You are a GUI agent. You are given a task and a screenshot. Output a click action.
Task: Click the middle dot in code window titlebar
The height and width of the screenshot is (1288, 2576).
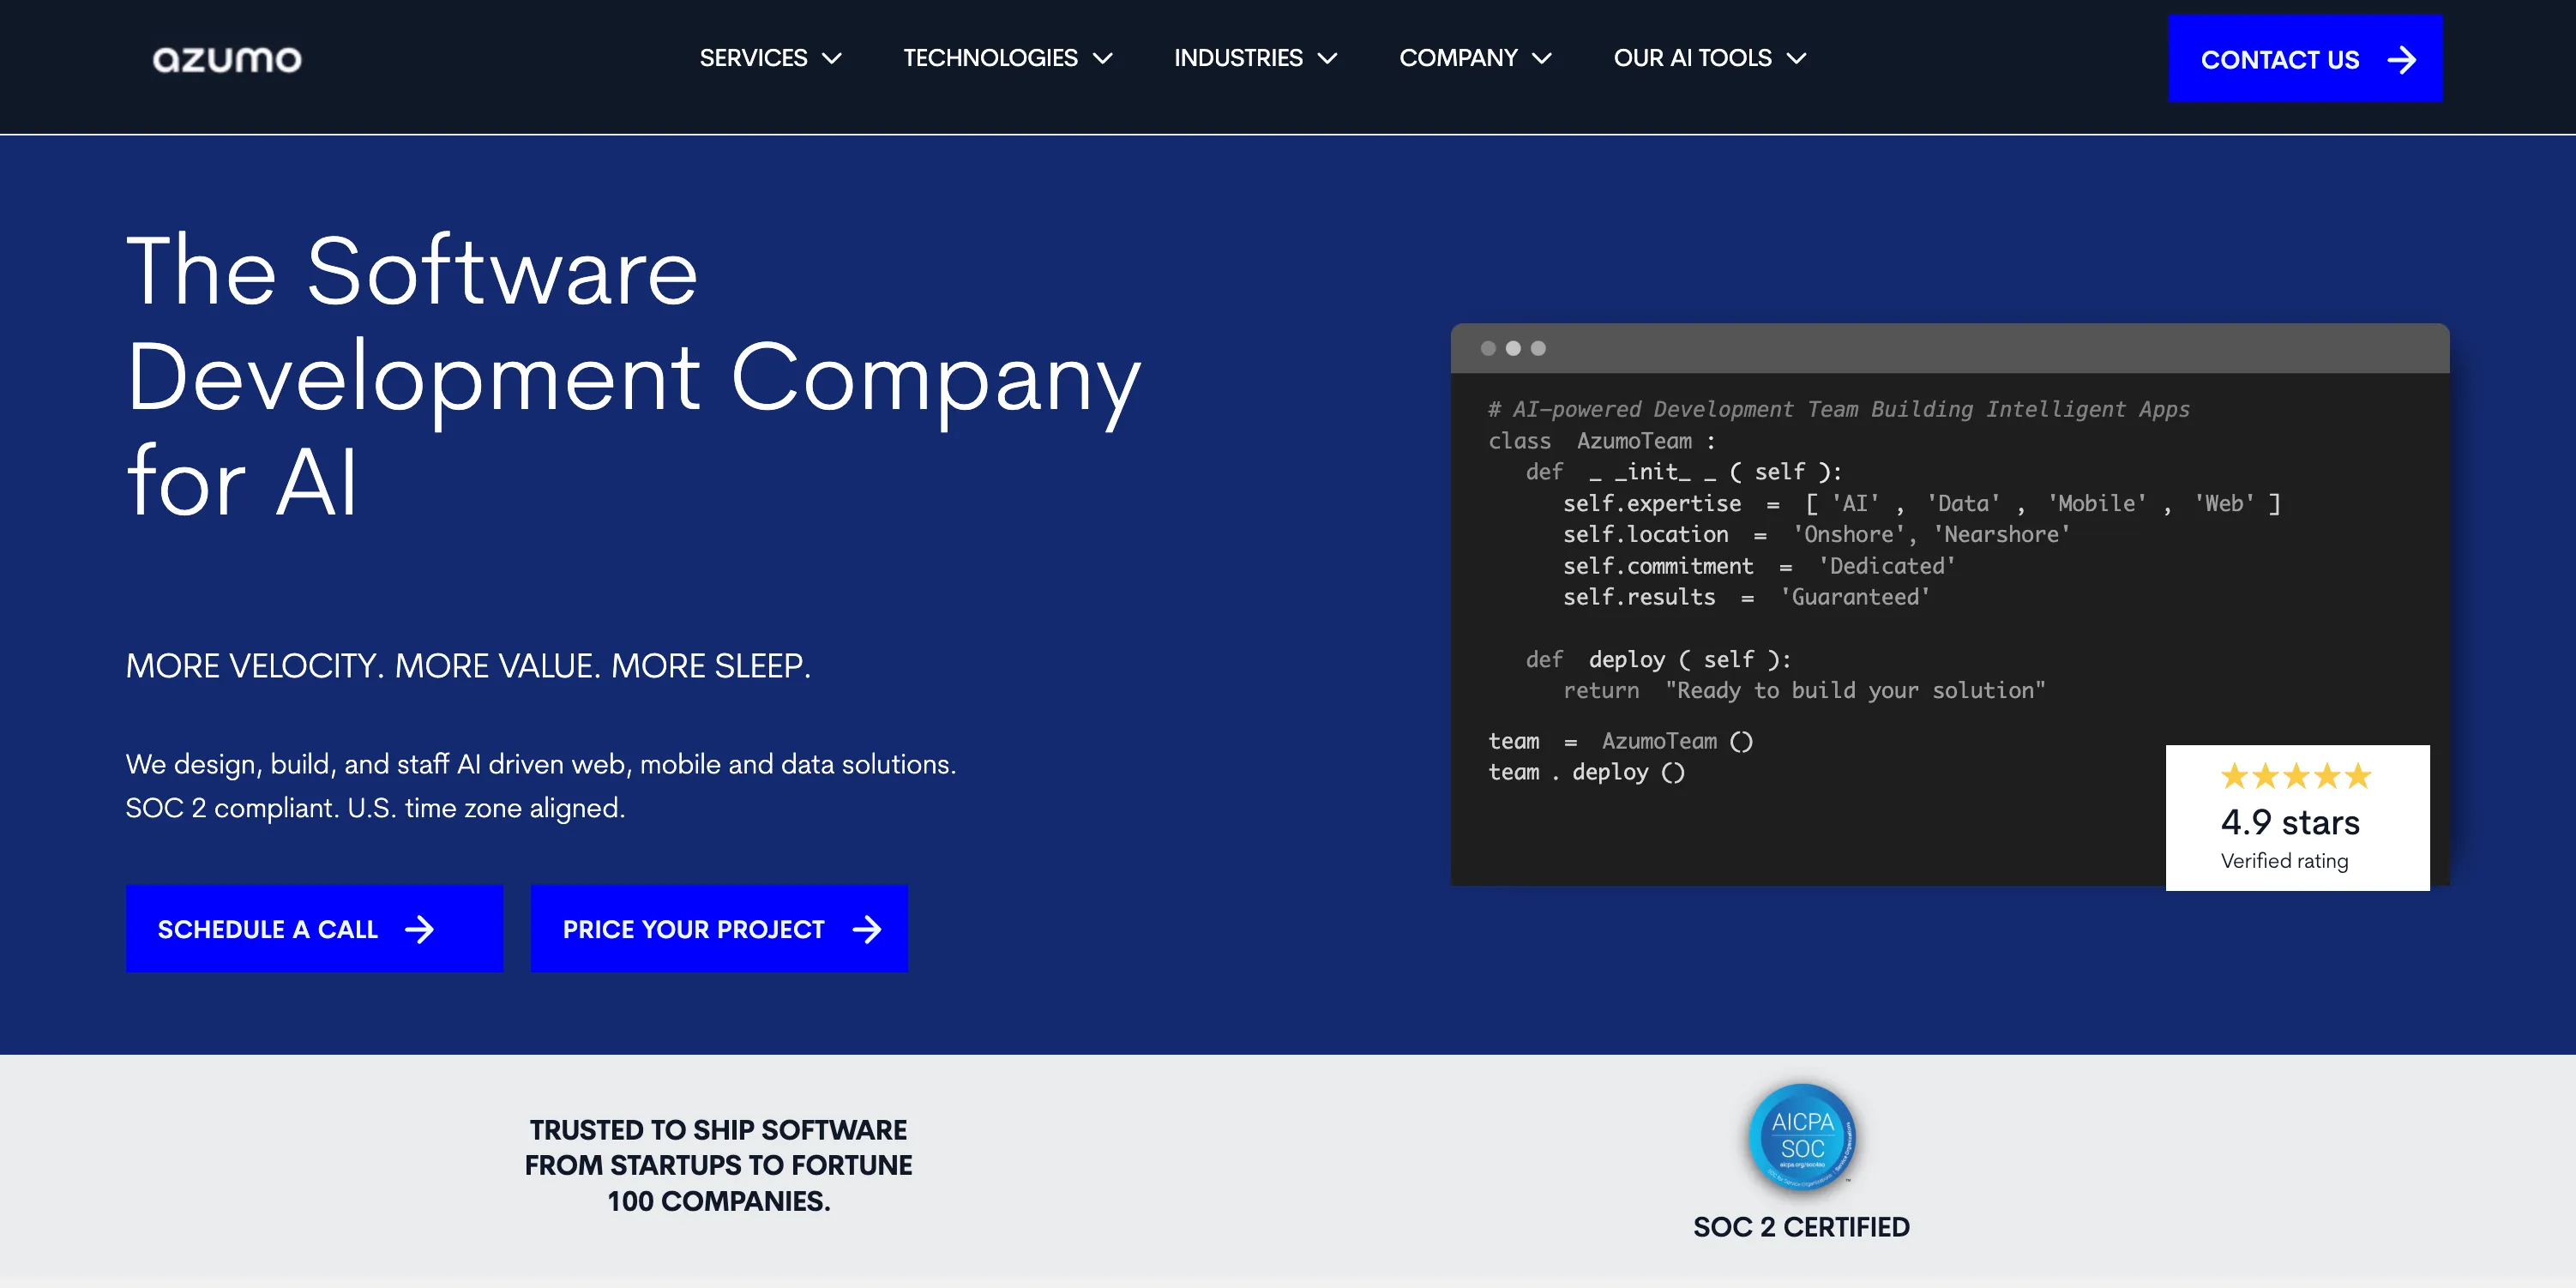(1513, 348)
